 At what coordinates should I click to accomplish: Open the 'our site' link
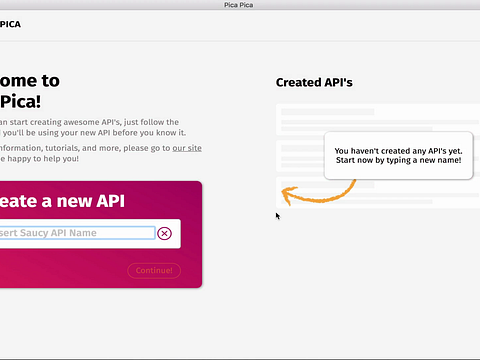click(x=187, y=148)
